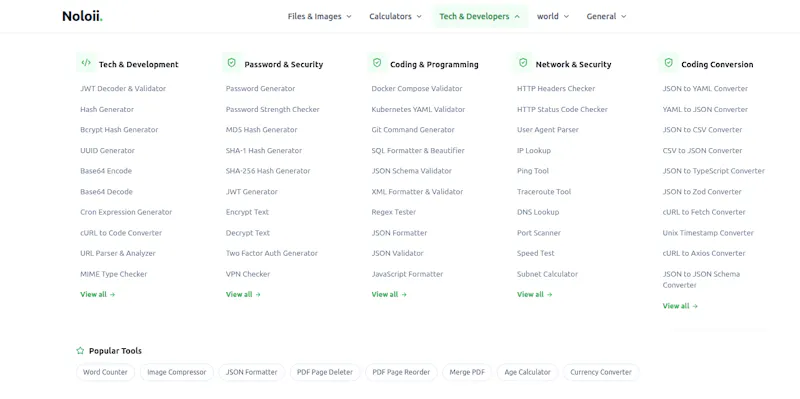This screenshot has width=800, height=399.
Task: View all Coding Conversion tools
Action: pos(680,306)
